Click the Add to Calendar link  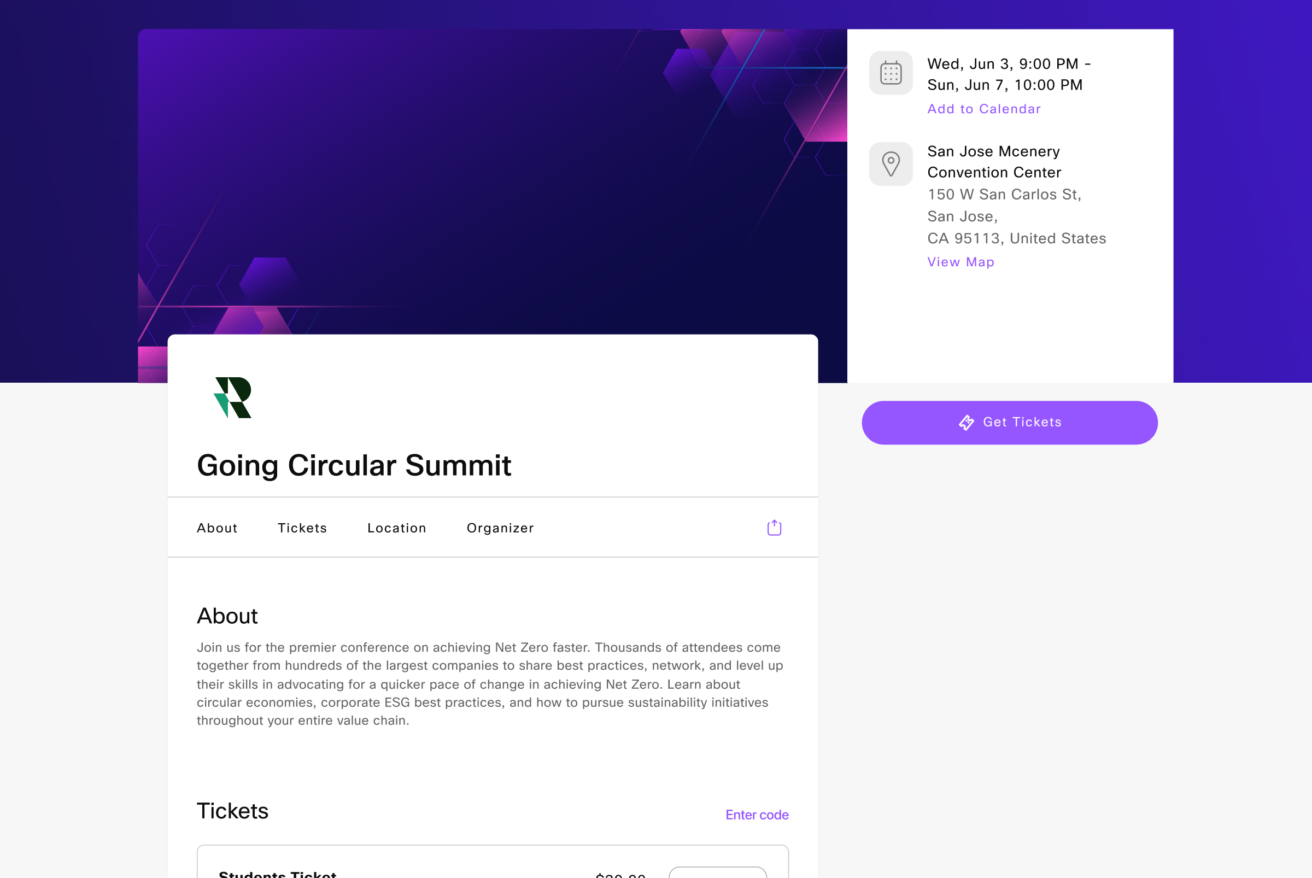(x=984, y=109)
